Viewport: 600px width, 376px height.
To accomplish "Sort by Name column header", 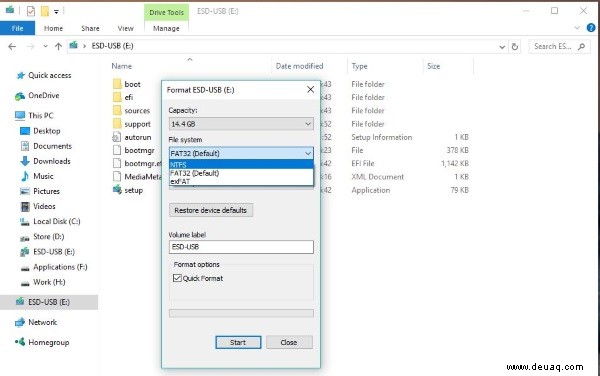I will pyautogui.click(x=122, y=66).
